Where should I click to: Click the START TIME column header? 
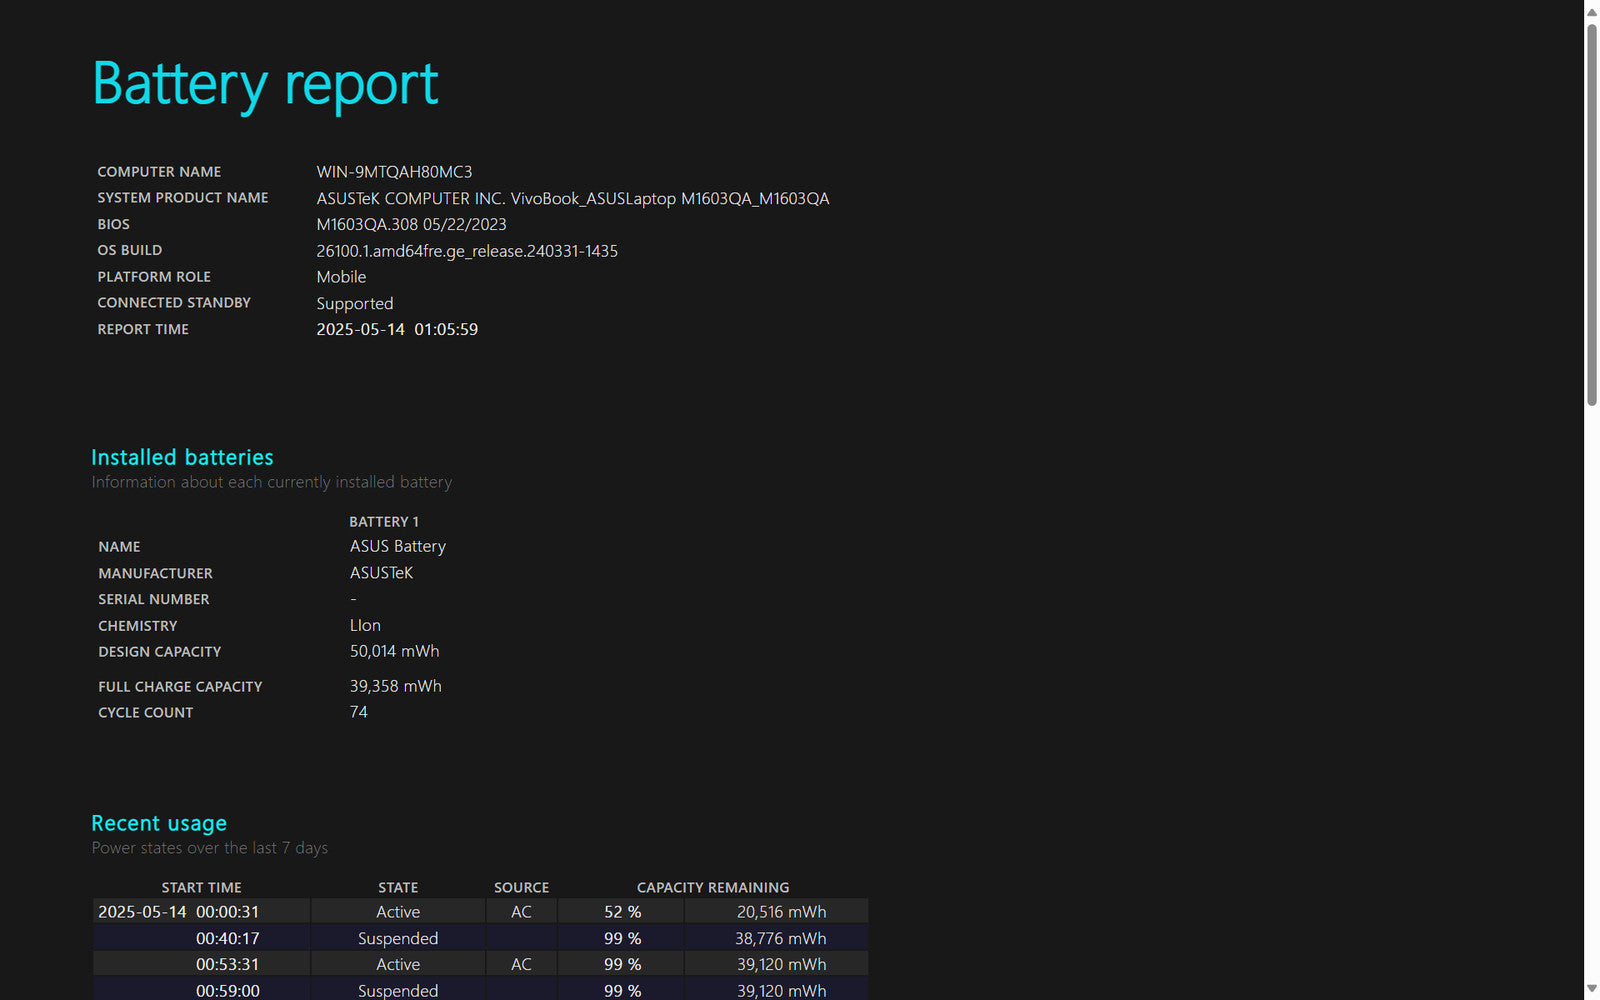point(202,888)
